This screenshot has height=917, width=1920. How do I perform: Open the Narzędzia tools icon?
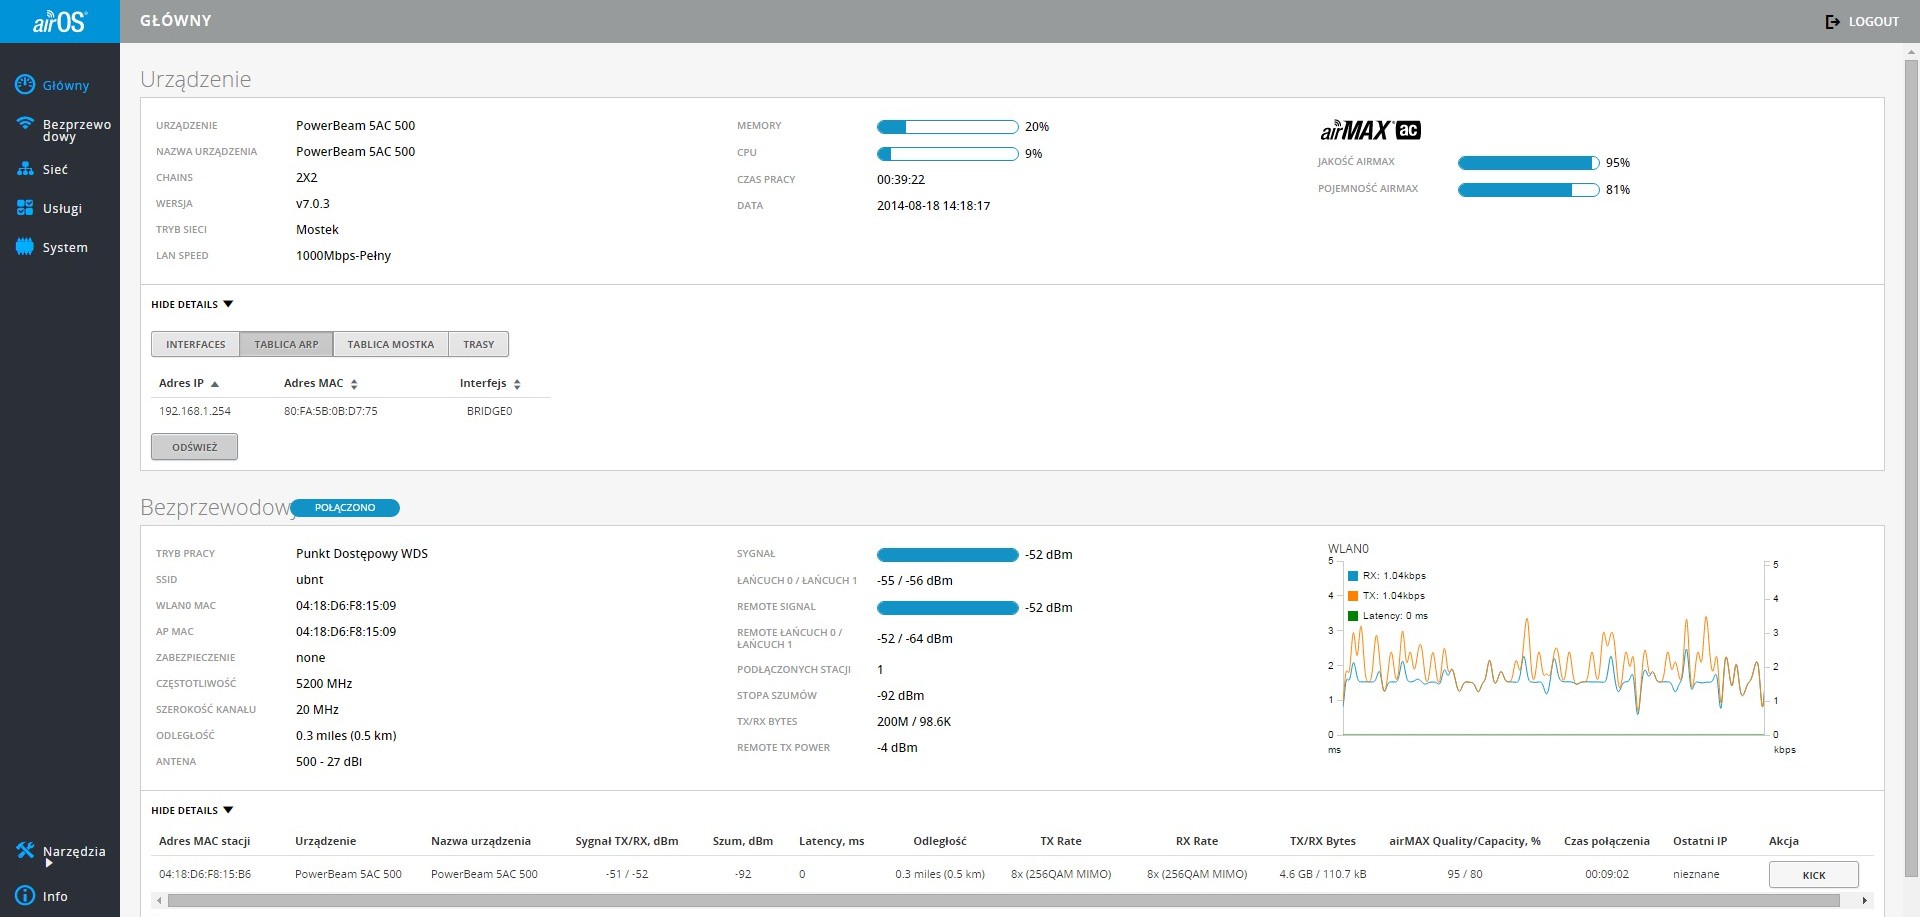(25, 851)
